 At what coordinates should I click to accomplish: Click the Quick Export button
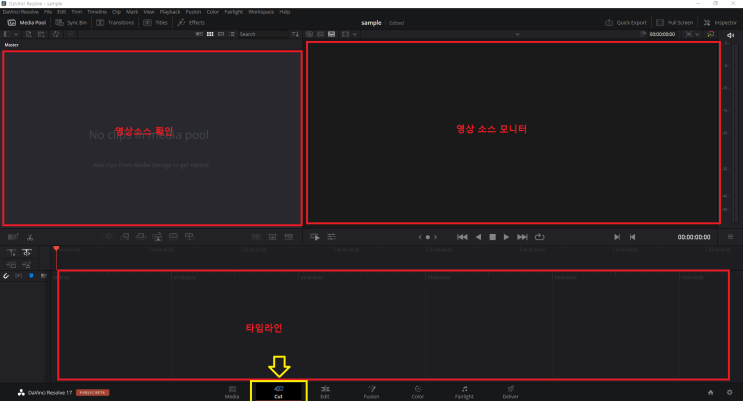(x=626, y=23)
